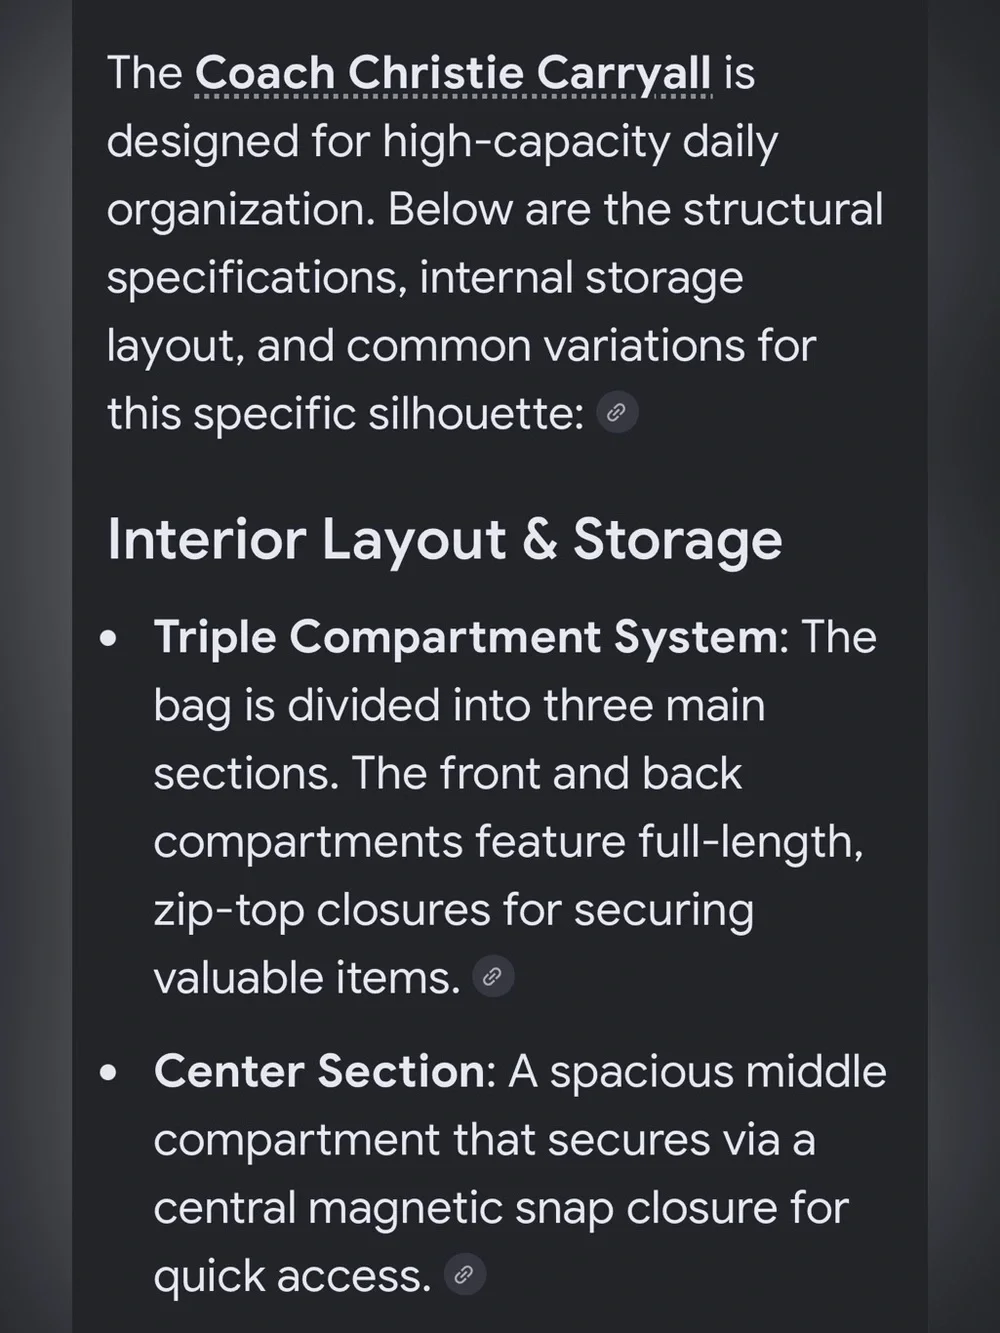Open the Coach Christie Carryall underlined link

click(x=453, y=74)
